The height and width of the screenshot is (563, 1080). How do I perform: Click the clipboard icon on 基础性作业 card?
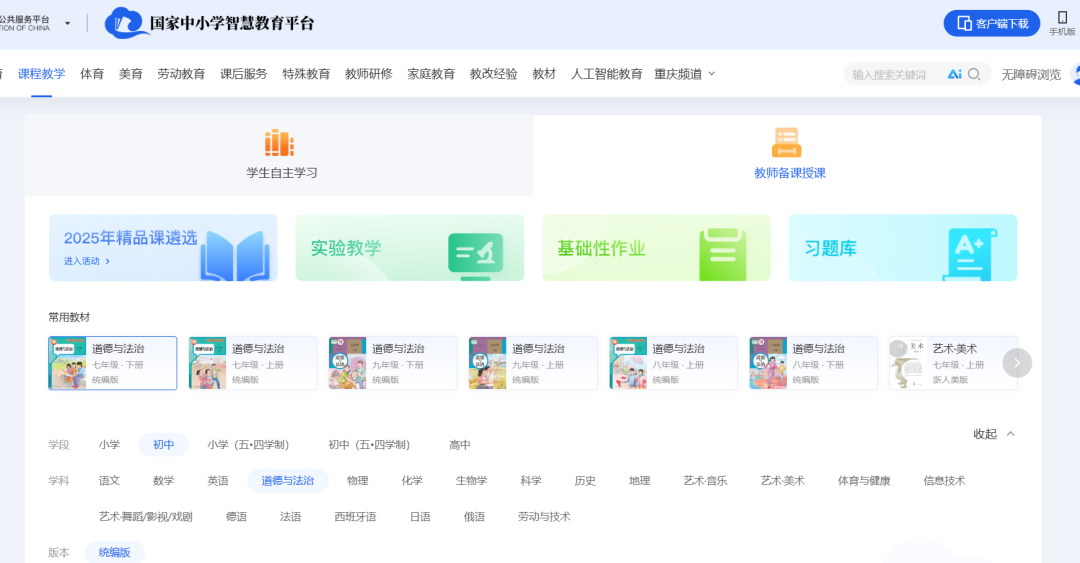723,254
